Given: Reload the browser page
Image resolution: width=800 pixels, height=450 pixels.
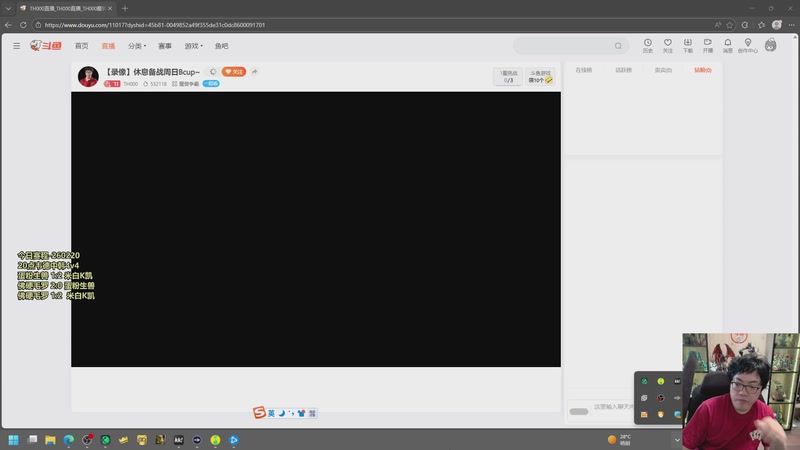Looking at the screenshot, I should [x=23, y=24].
